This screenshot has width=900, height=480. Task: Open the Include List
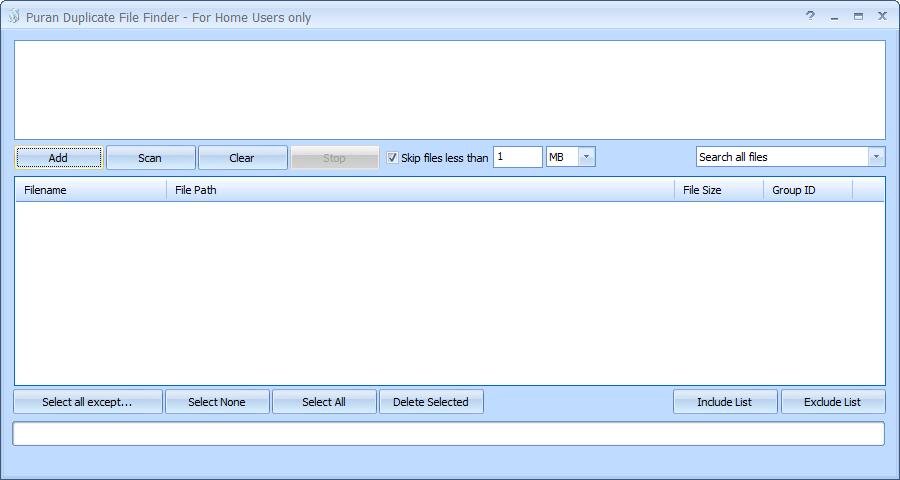tap(725, 402)
